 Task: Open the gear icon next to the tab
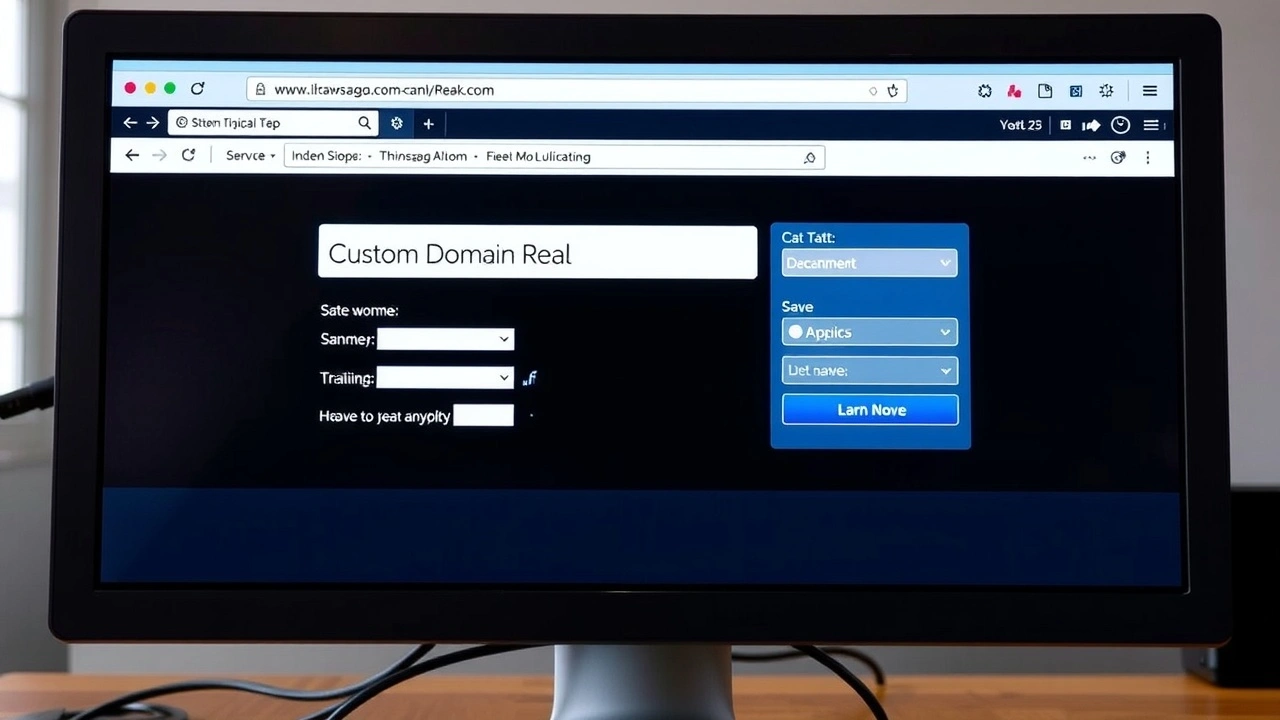397,123
